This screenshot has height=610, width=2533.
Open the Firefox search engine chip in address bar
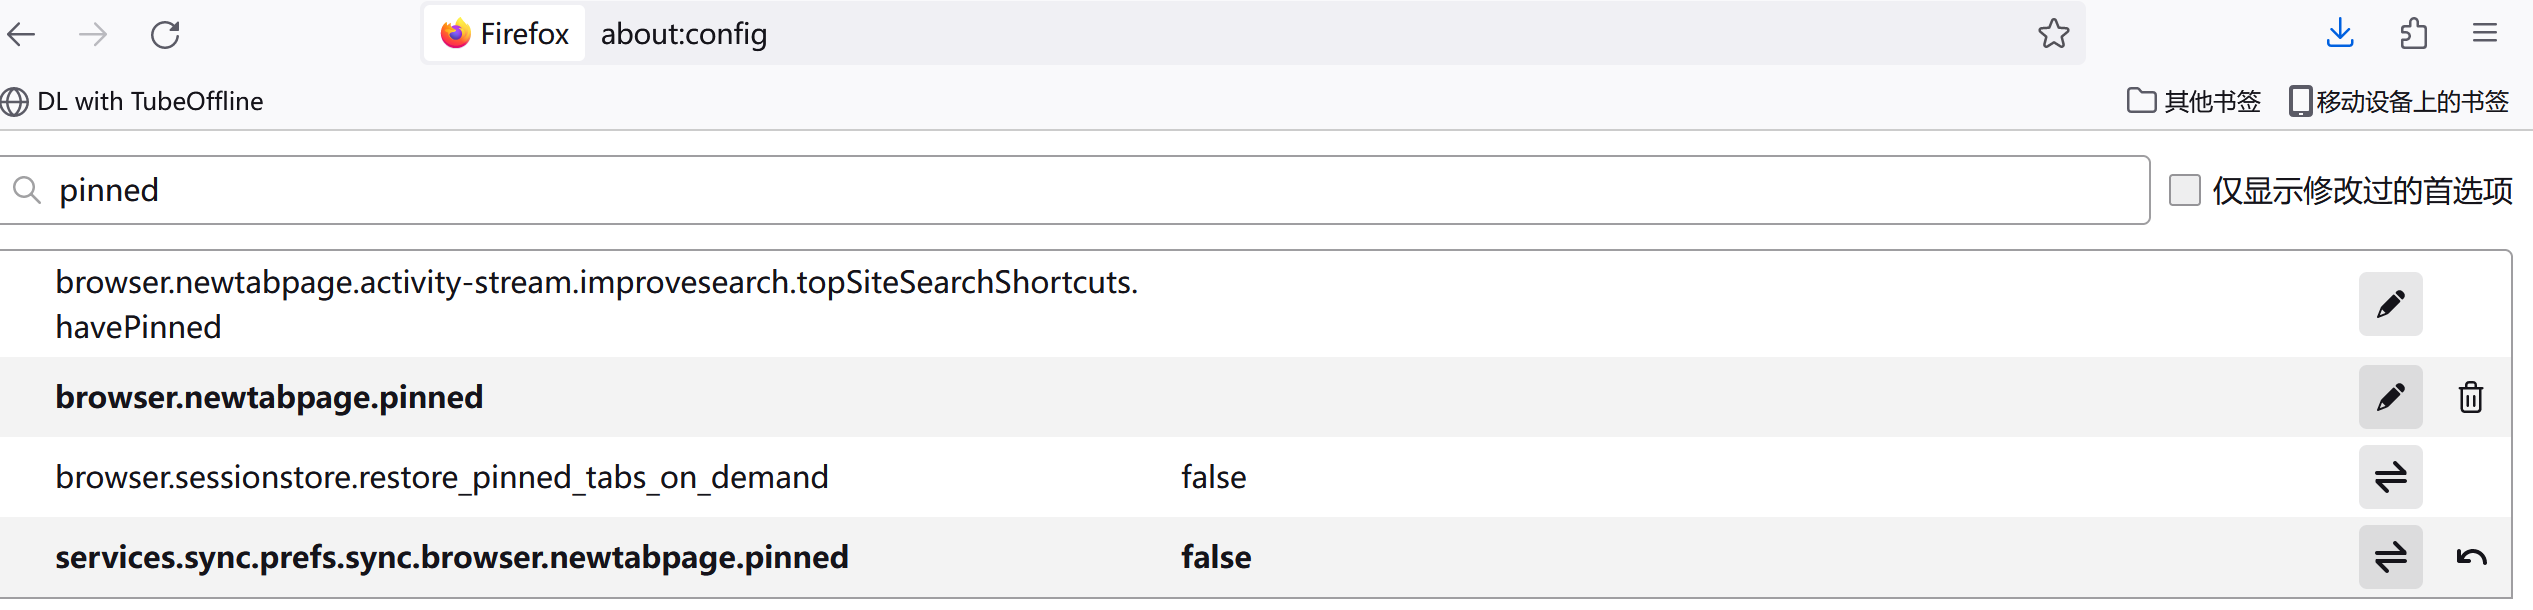503,33
